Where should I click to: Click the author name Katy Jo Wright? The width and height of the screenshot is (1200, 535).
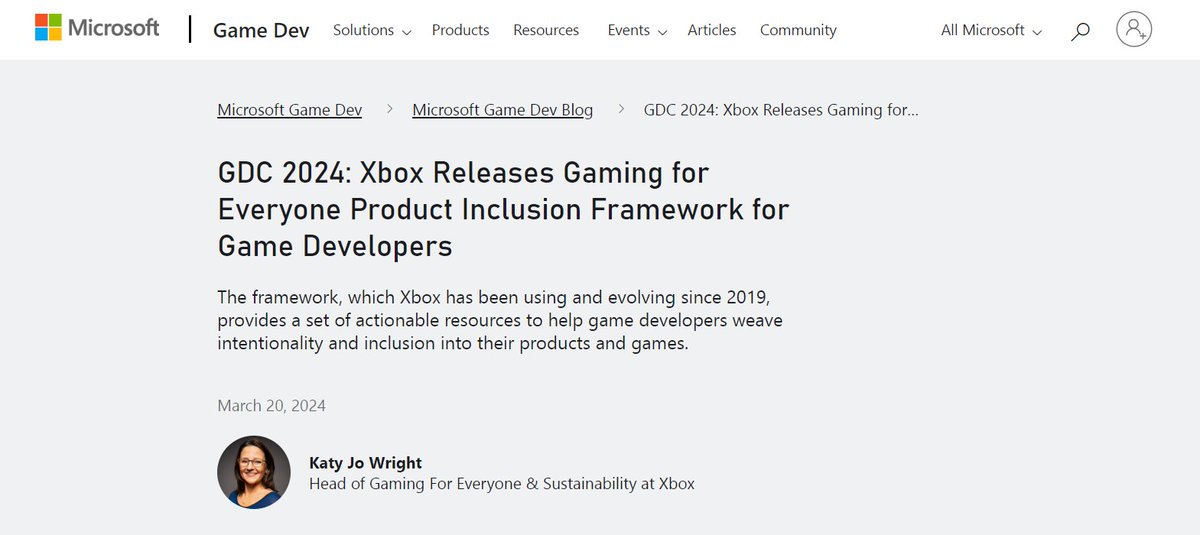tap(366, 463)
